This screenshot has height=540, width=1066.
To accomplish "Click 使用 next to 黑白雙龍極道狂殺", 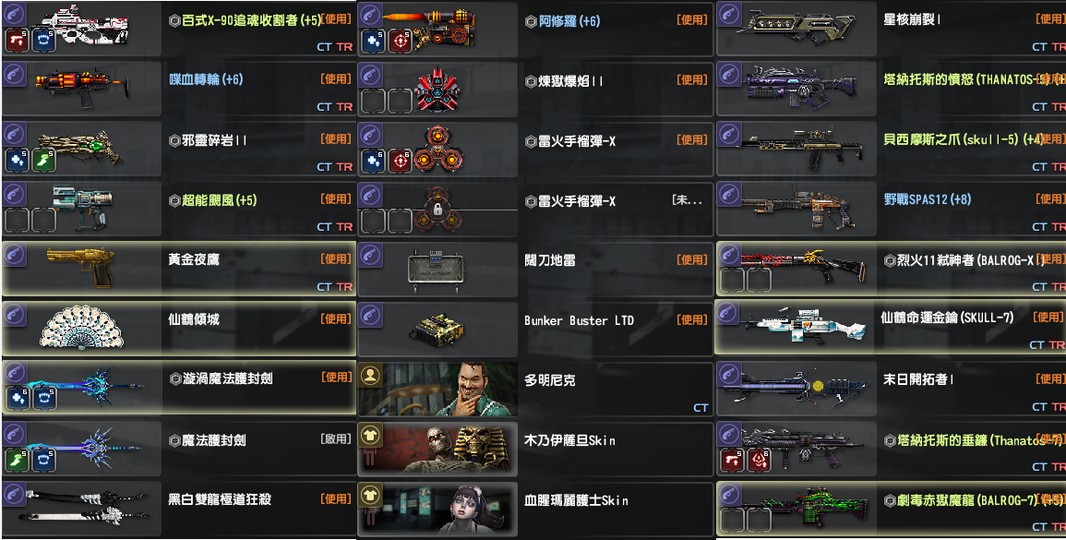I will point(336,499).
